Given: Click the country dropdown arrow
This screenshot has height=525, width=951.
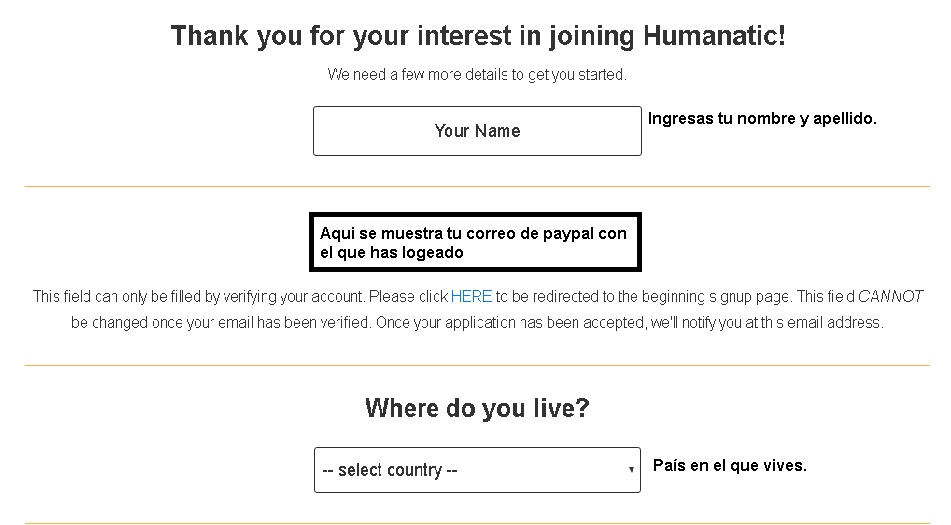Looking at the screenshot, I should tap(631, 470).
